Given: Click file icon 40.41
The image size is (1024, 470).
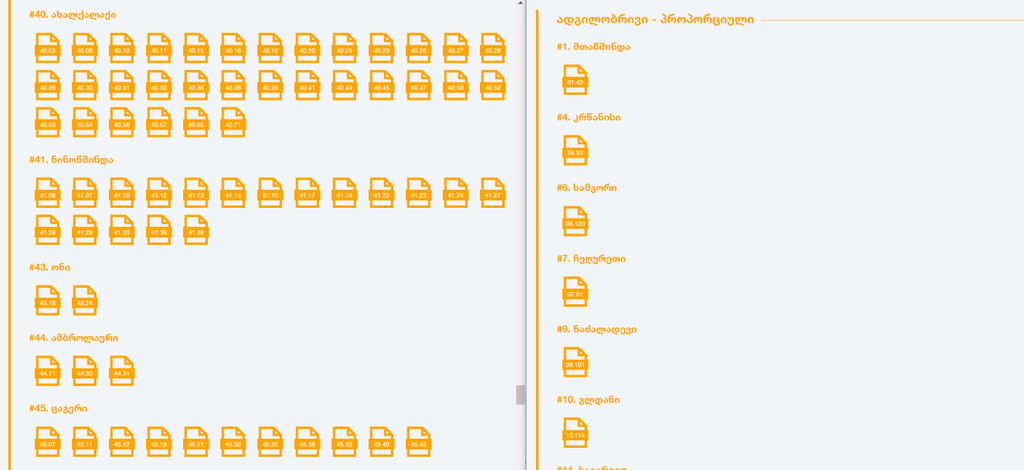Looking at the screenshot, I should point(308,86).
